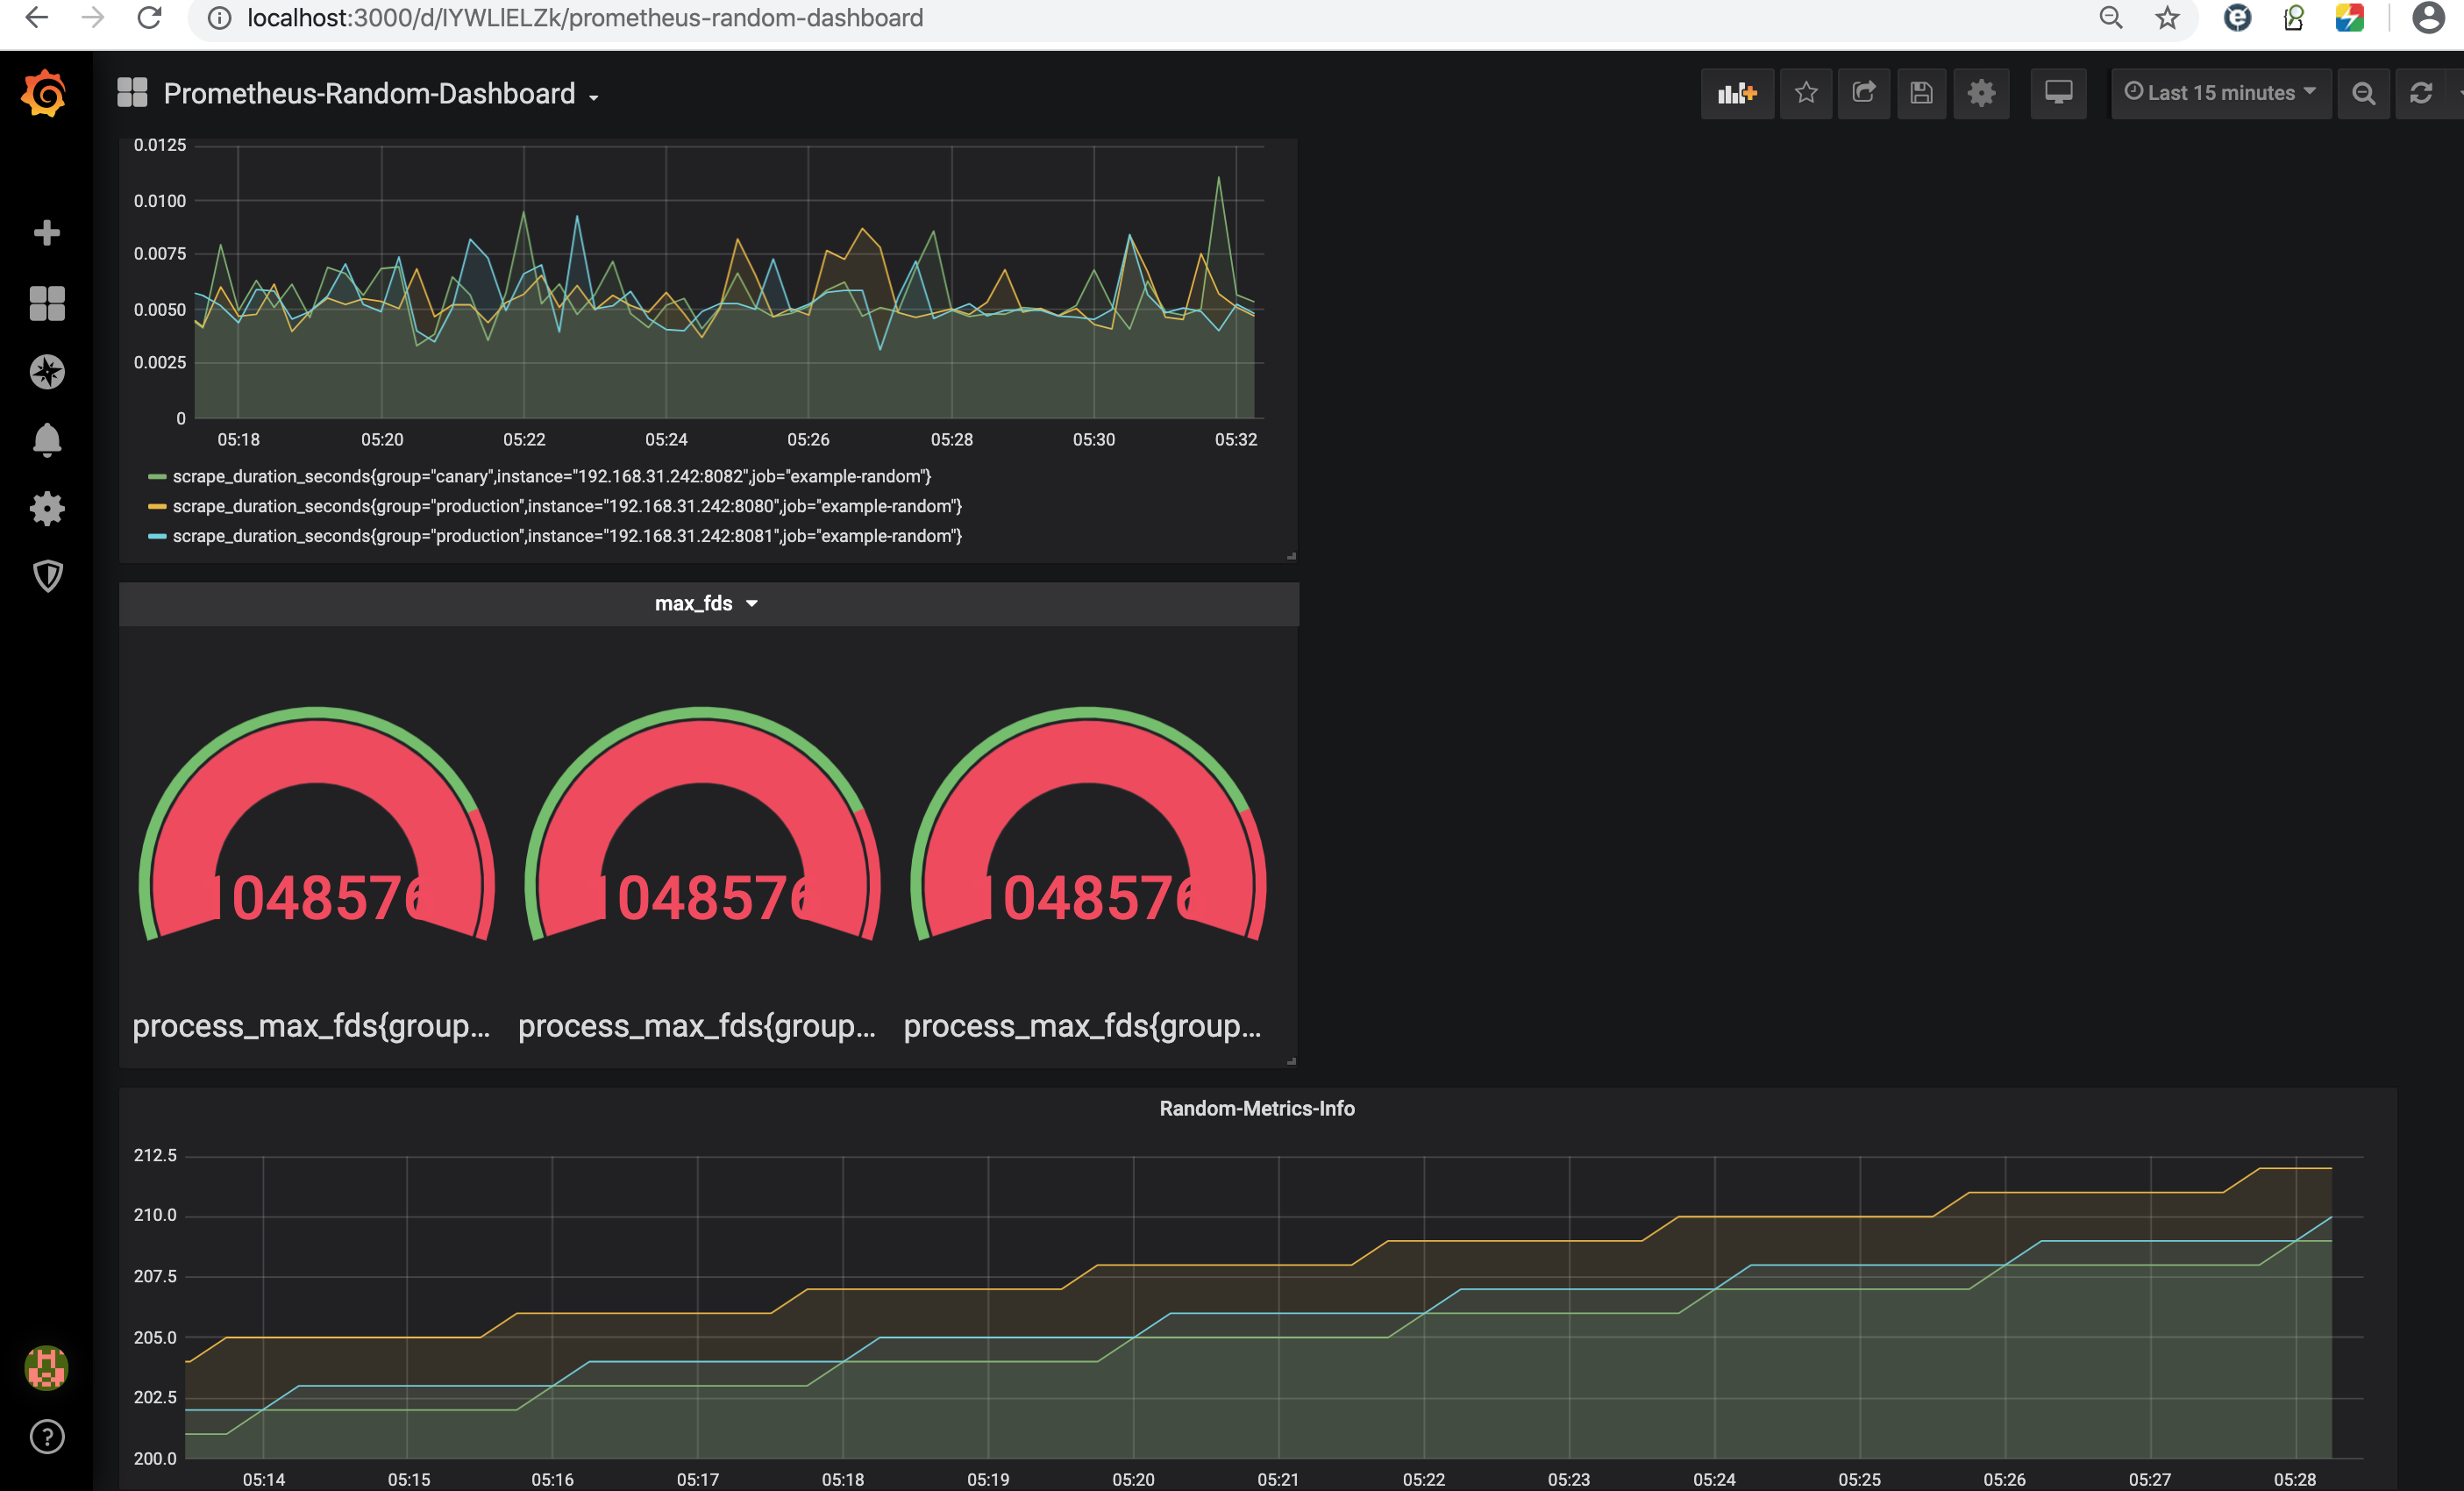The height and width of the screenshot is (1491, 2464).
Task: Zoom out time range magnifier icon
Action: 2363,93
